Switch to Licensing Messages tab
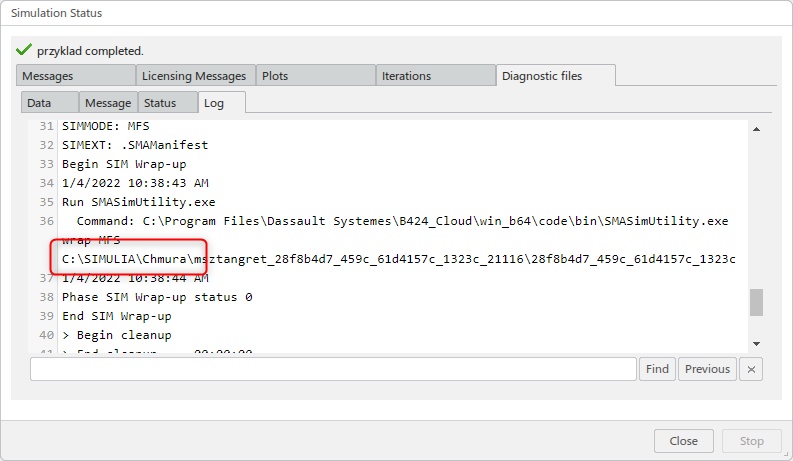Viewport: 793px width, 461px height. click(195, 76)
